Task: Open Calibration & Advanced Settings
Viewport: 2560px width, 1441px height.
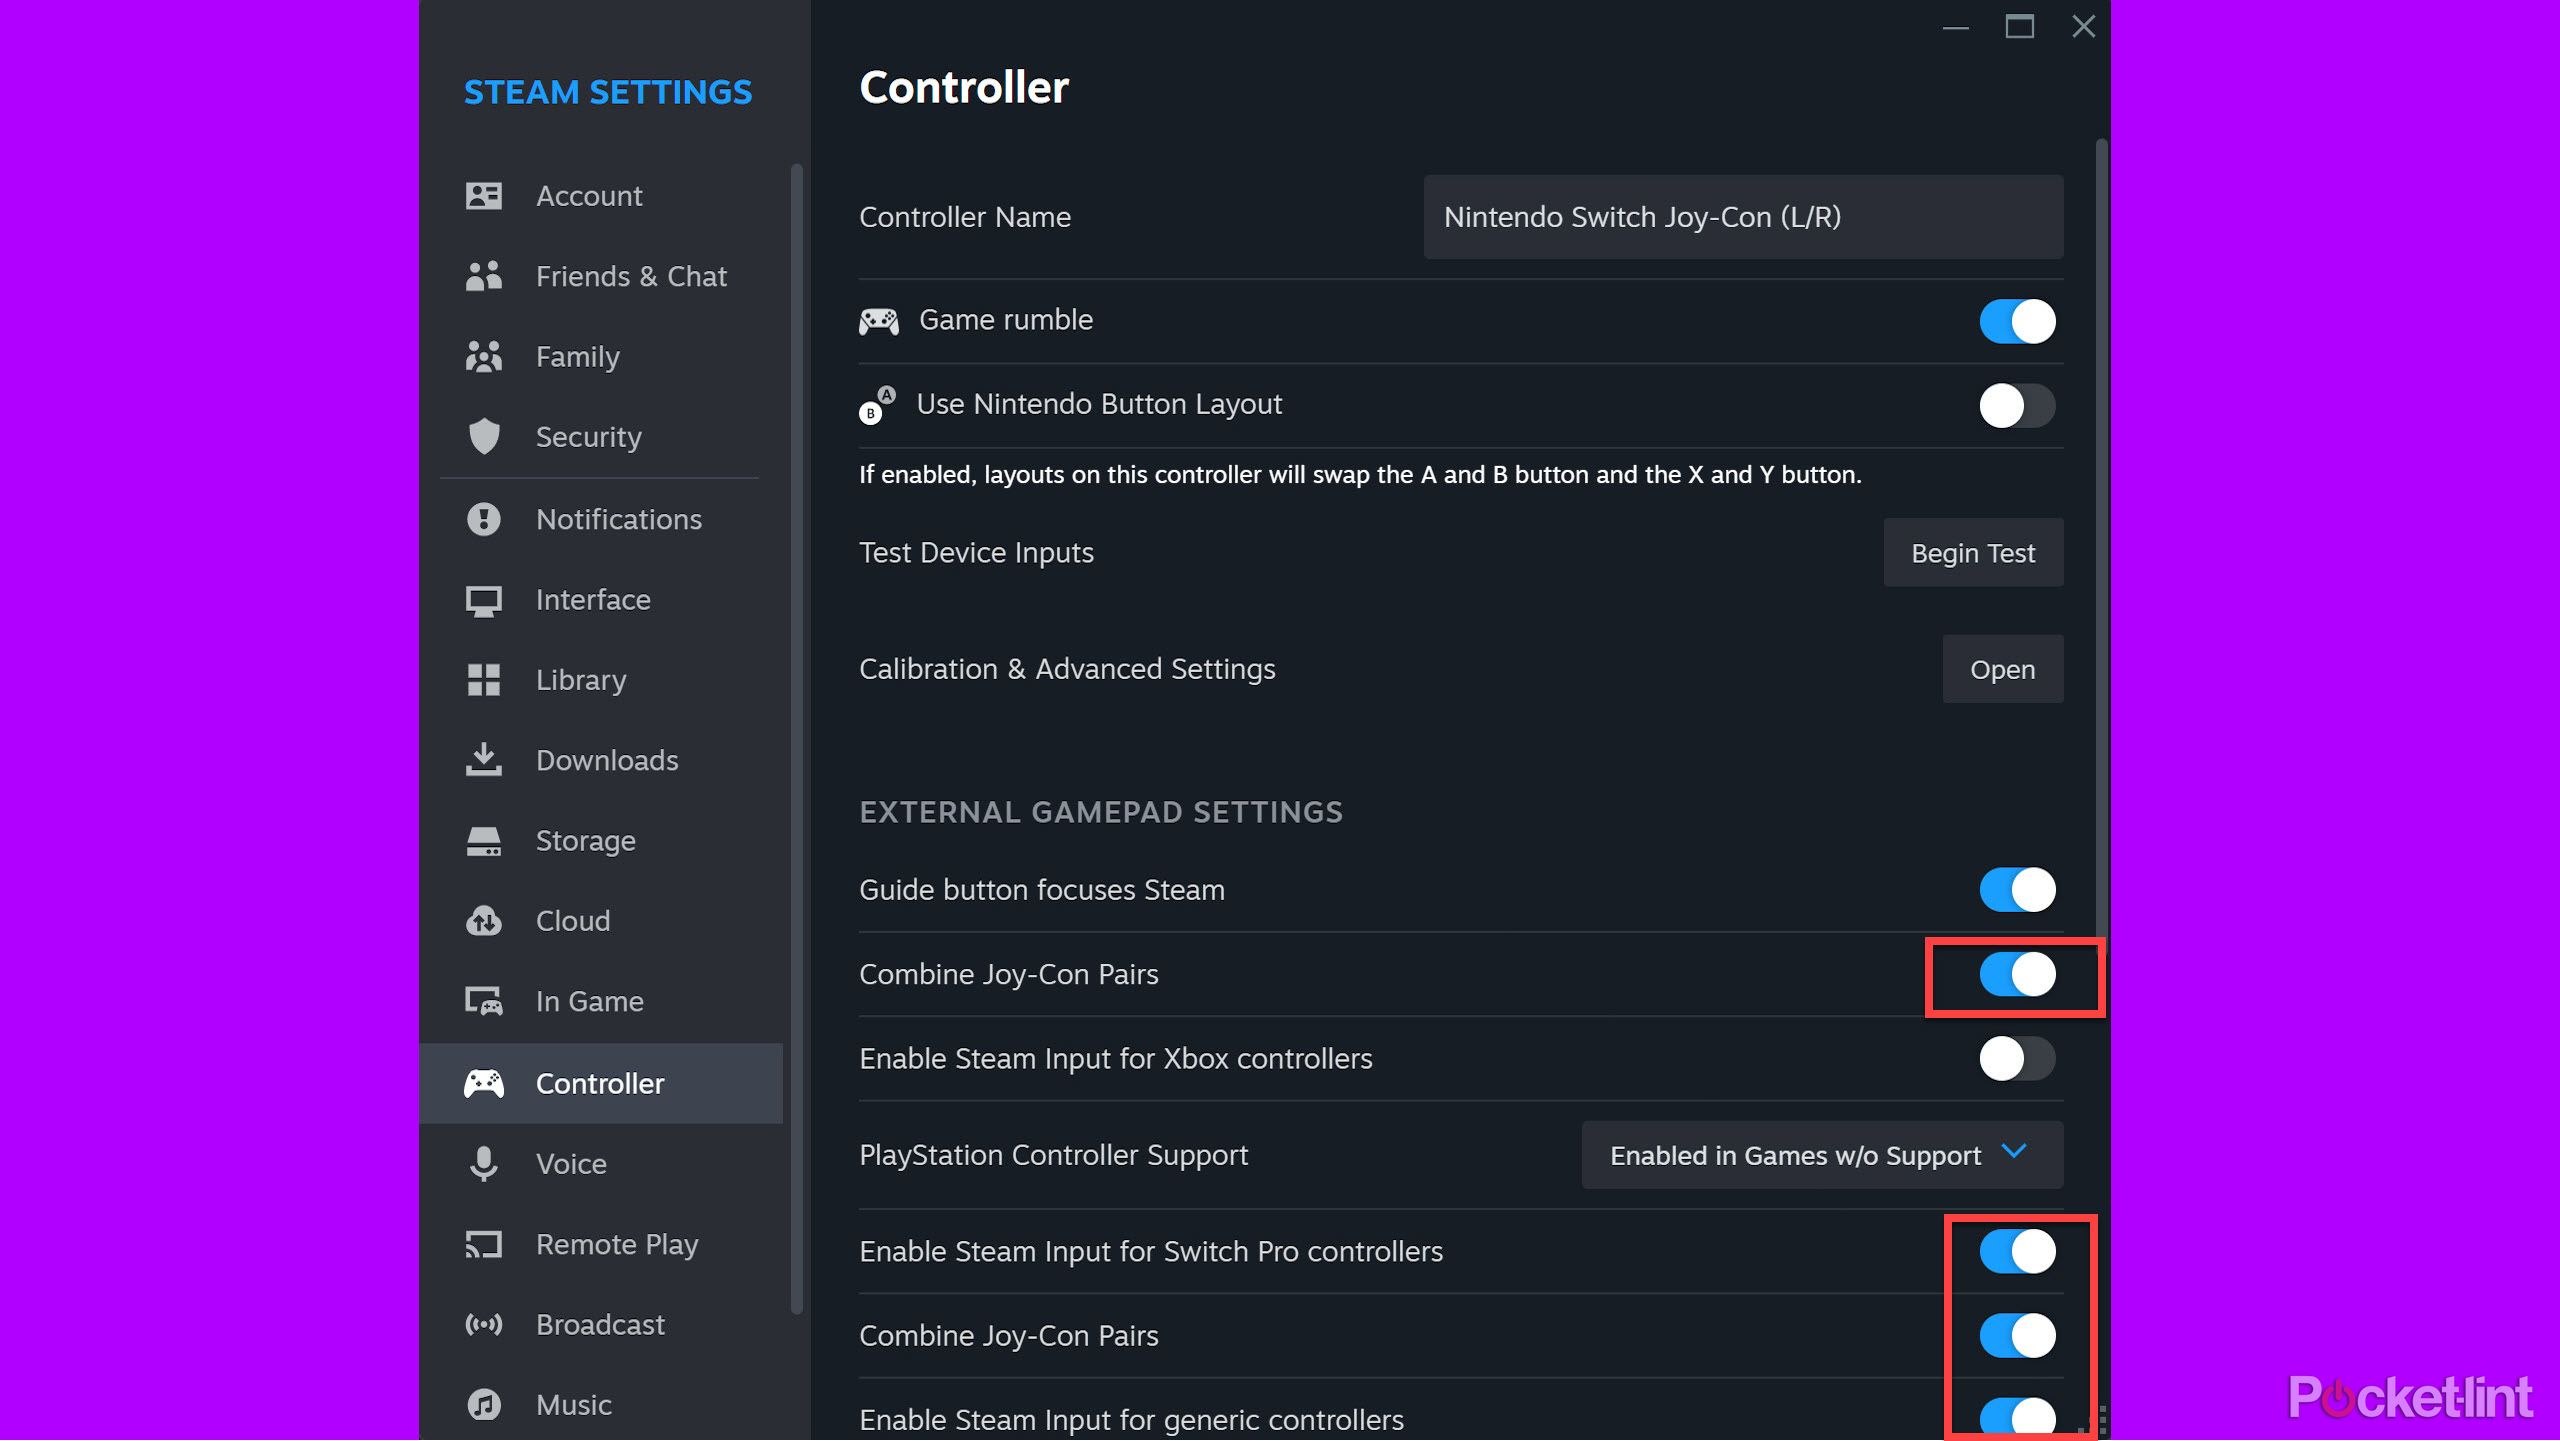Action: coord(2003,668)
